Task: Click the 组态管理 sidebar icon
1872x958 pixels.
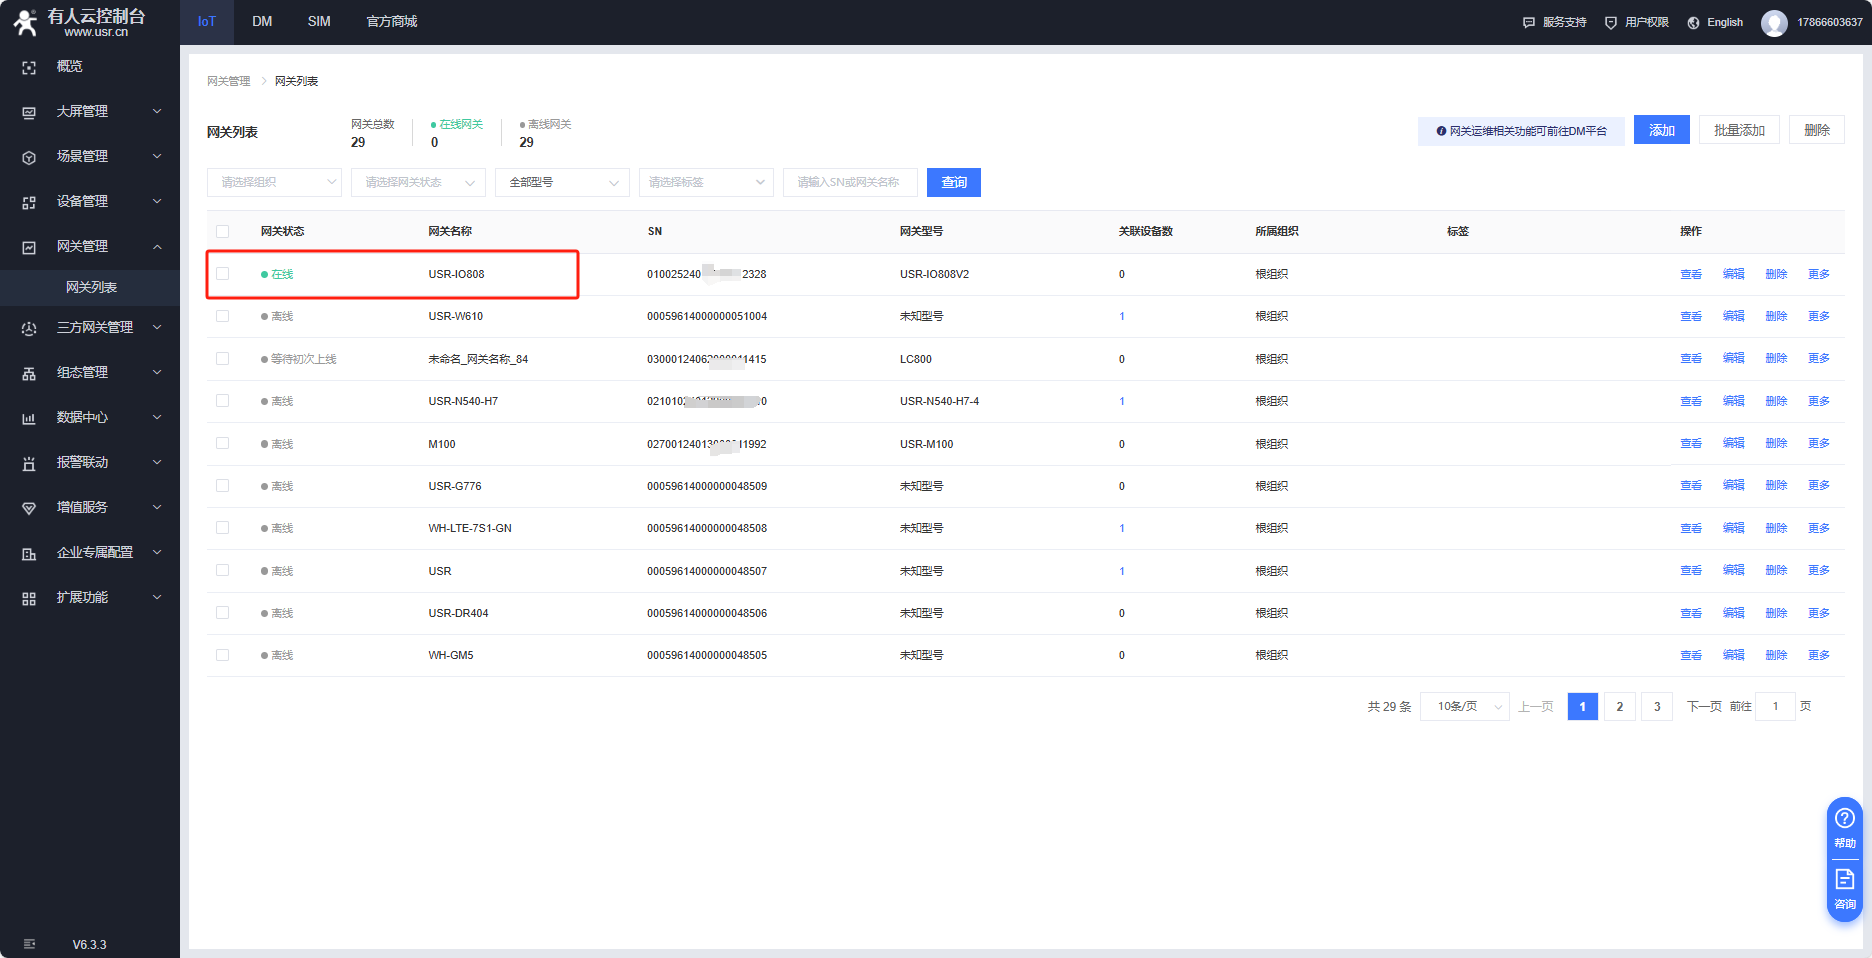Action: coord(29,373)
